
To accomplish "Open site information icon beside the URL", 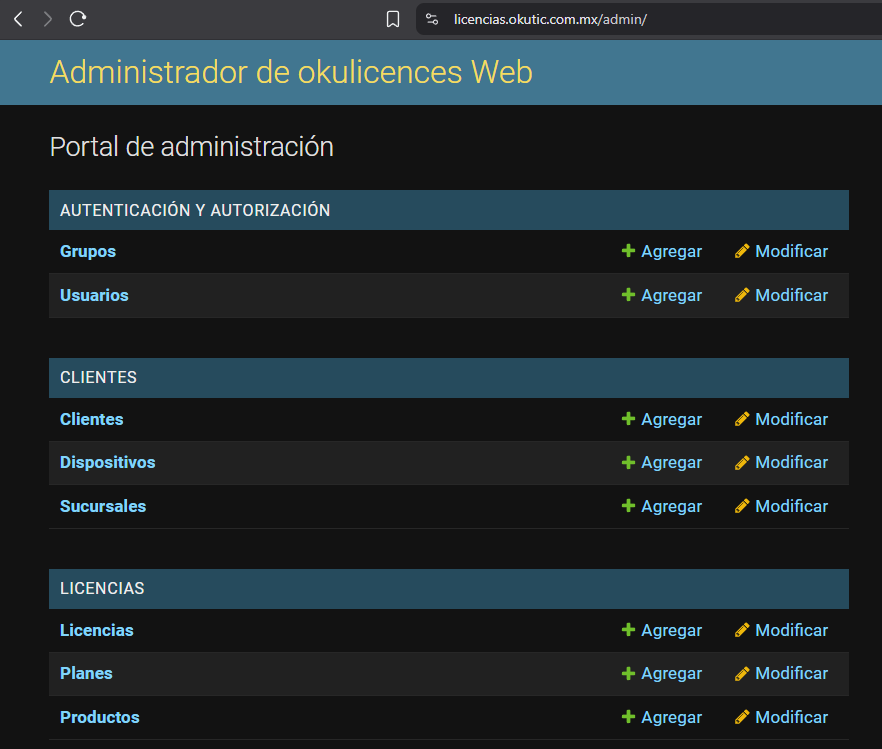I will coord(432,19).
